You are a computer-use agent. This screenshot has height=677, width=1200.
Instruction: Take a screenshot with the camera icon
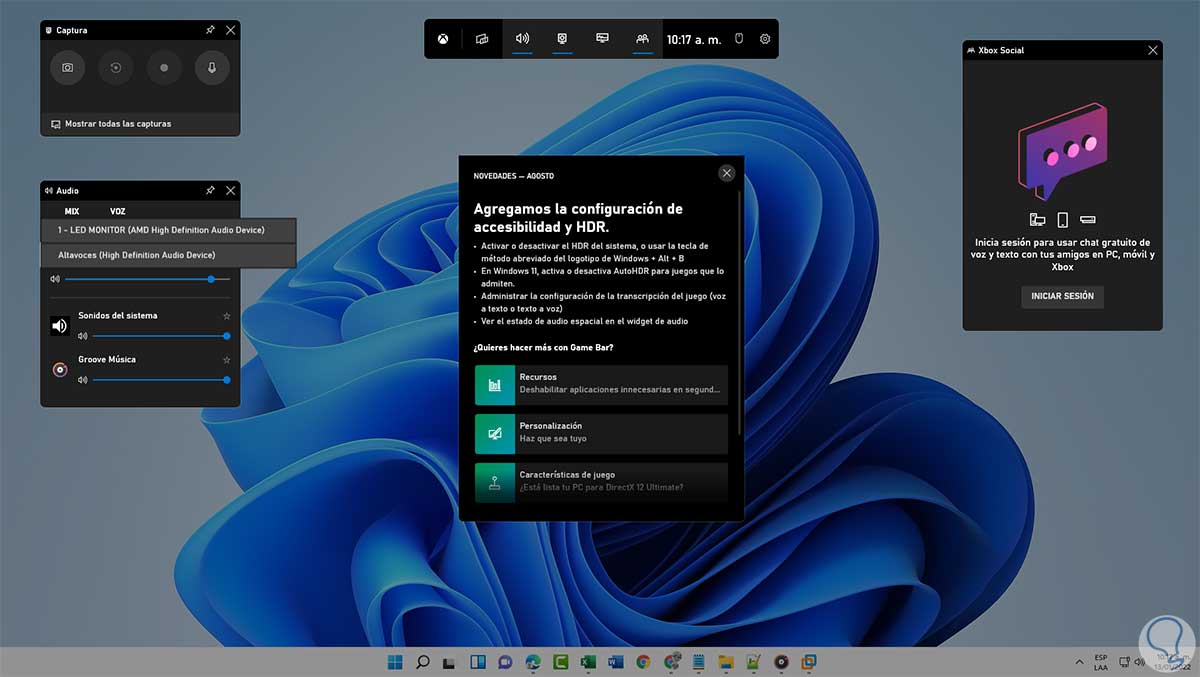pos(68,68)
